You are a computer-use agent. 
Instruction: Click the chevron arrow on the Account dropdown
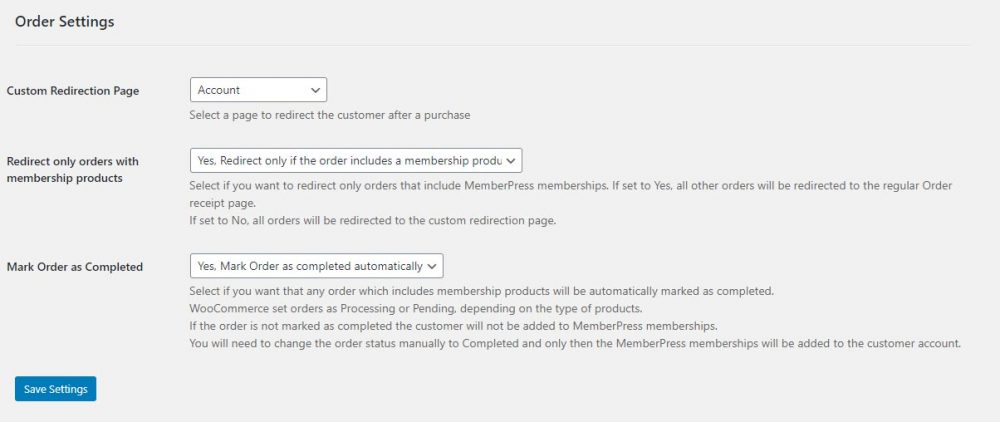point(316,90)
